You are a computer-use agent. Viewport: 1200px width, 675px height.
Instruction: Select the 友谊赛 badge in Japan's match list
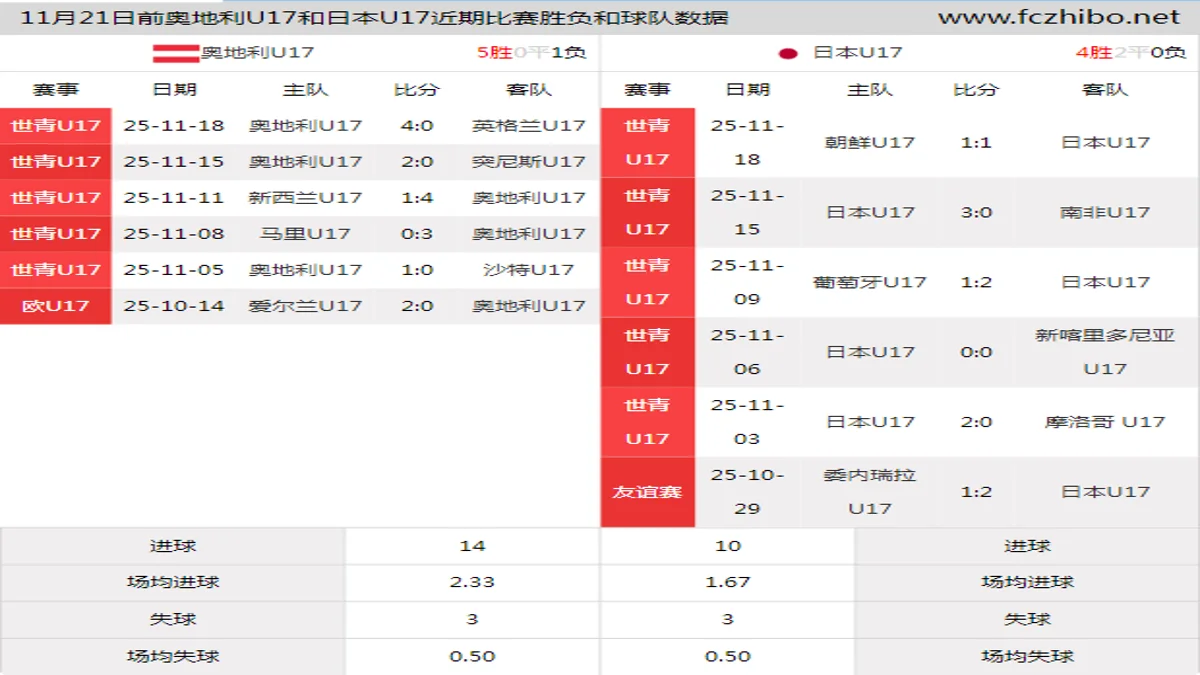(x=646, y=490)
